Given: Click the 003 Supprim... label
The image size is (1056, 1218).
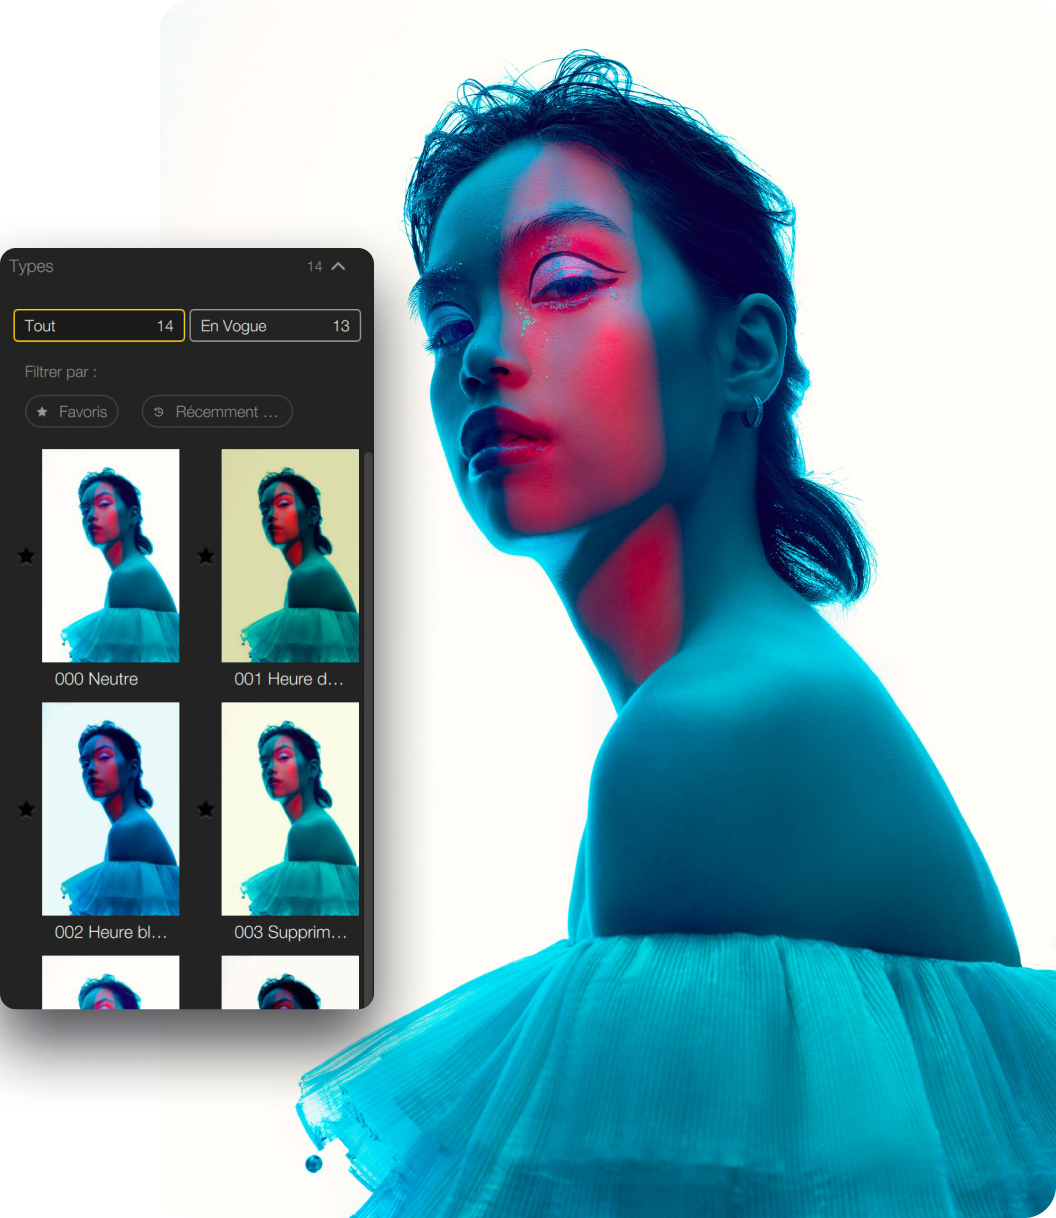Looking at the screenshot, I should [x=291, y=932].
